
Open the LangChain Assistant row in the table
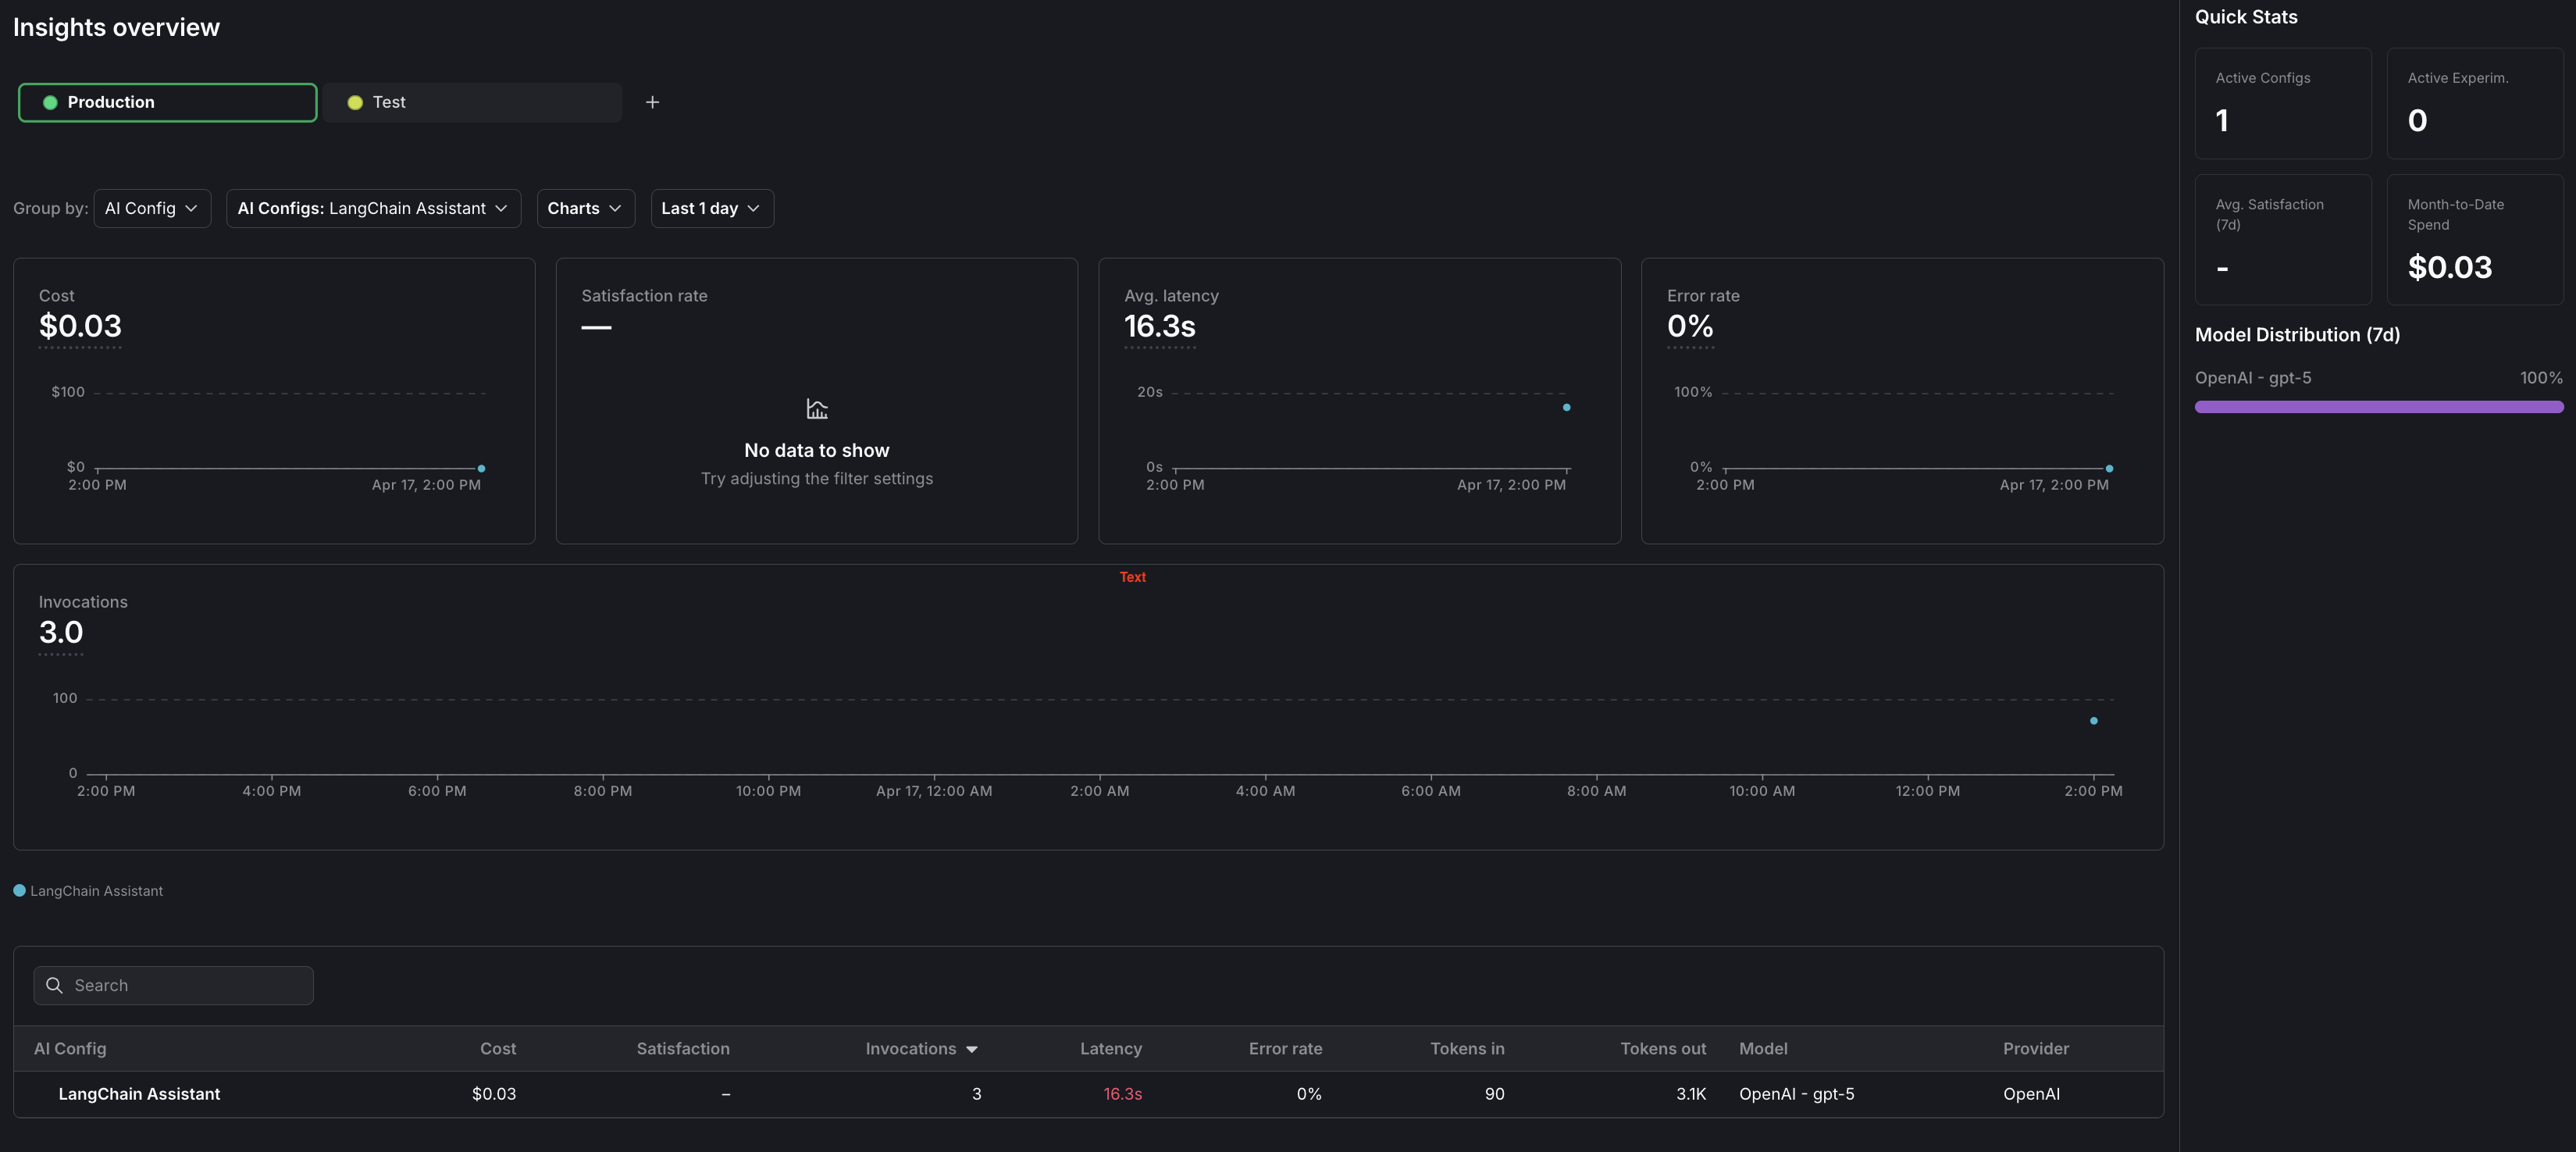[x=140, y=1094]
